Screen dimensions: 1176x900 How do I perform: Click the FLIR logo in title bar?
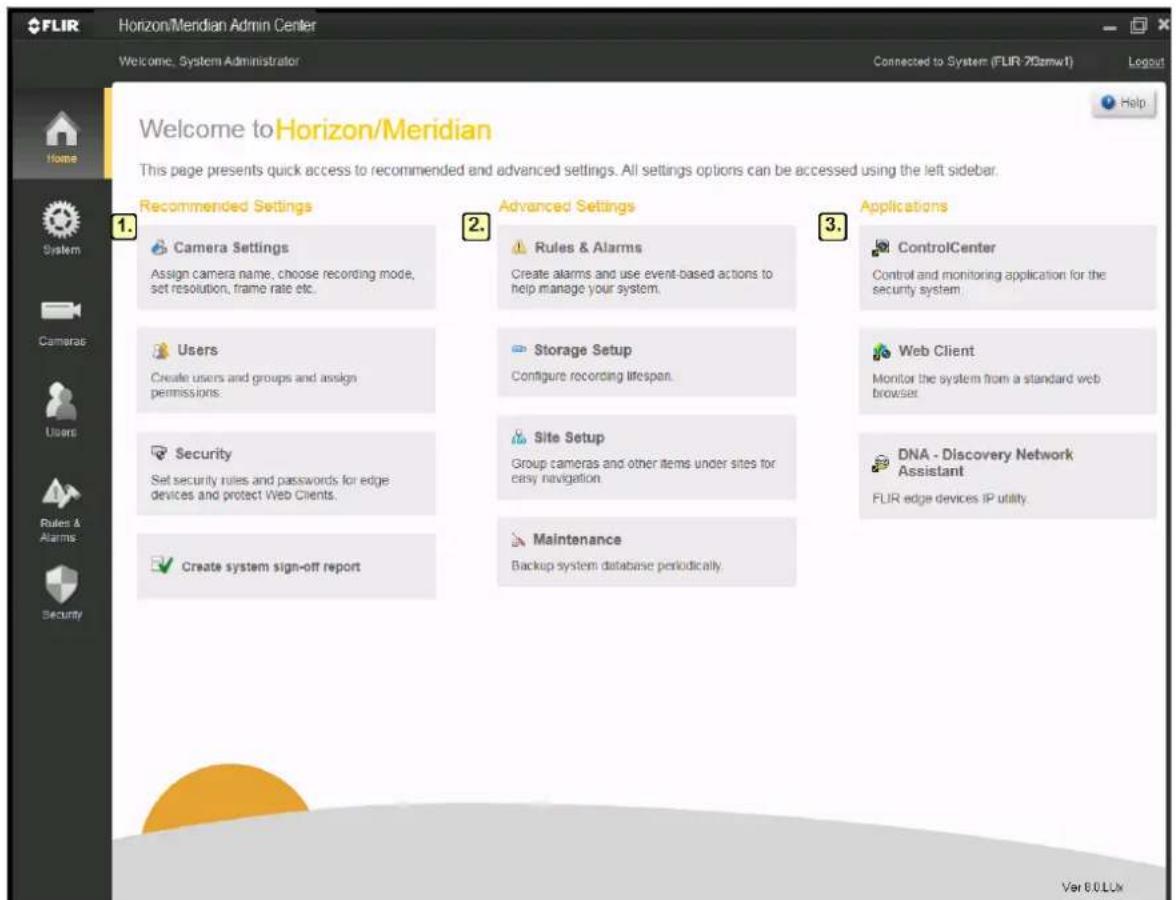pos(53,26)
